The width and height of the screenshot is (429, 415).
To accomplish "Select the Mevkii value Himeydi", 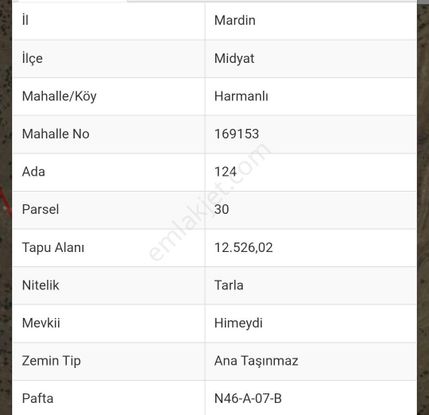I will tap(238, 323).
